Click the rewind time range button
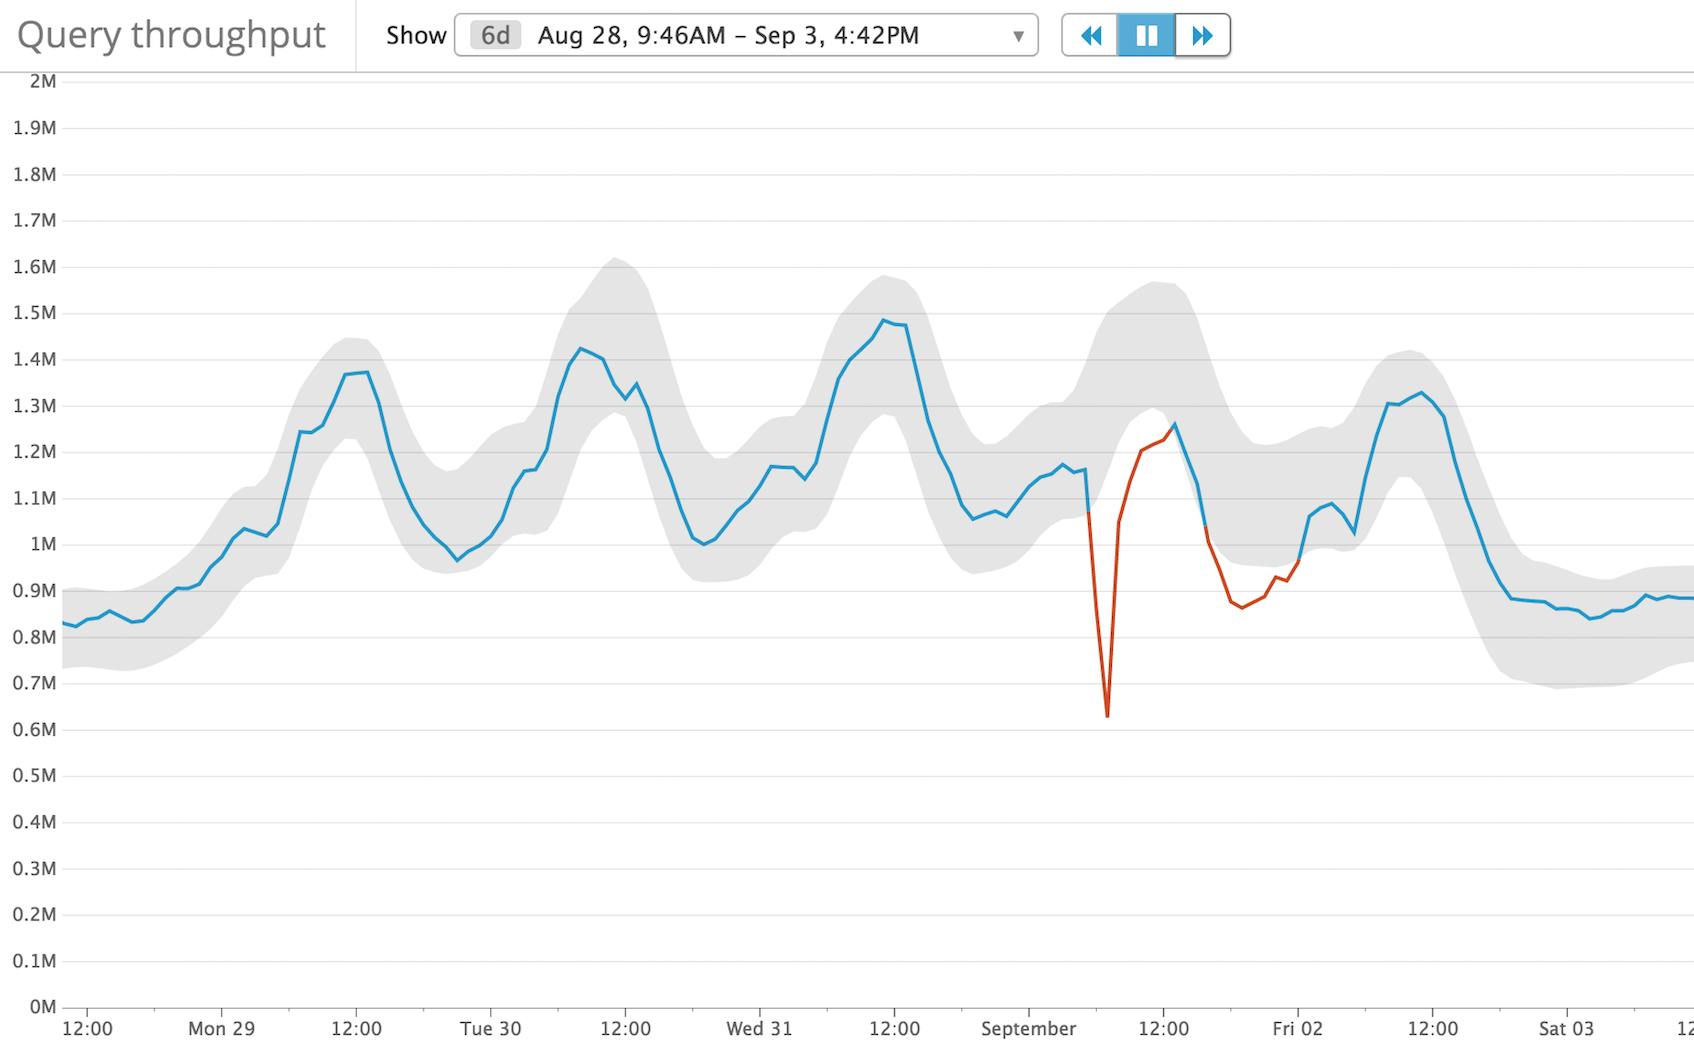The height and width of the screenshot is (1060, 1694). click(1090, 36)
